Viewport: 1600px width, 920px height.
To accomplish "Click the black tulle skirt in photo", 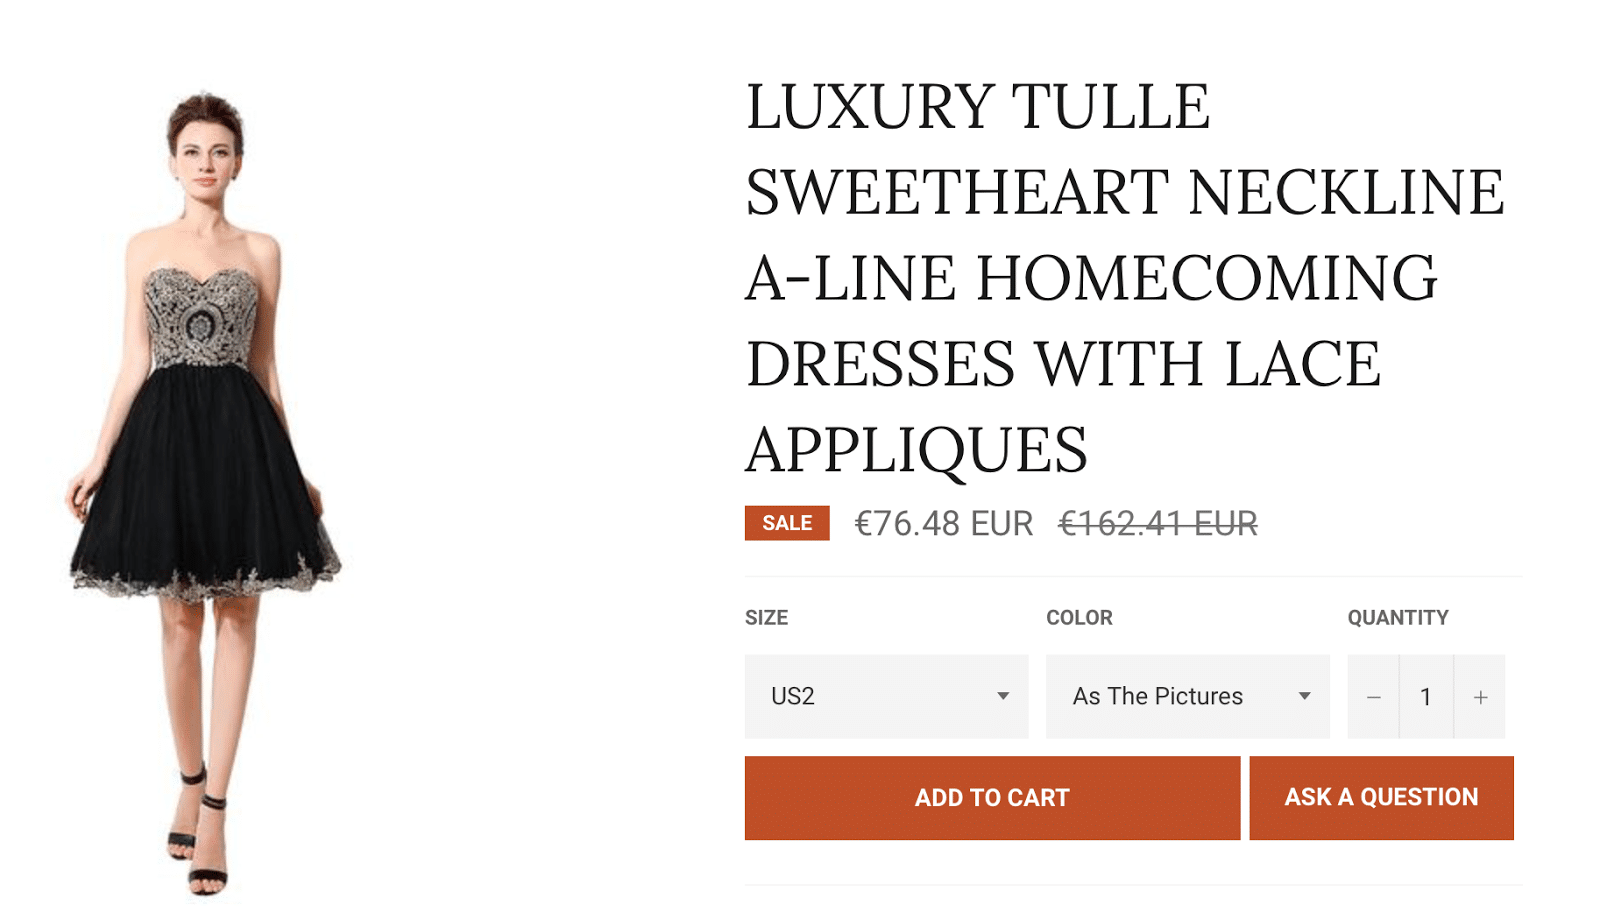I will (203, 480).
